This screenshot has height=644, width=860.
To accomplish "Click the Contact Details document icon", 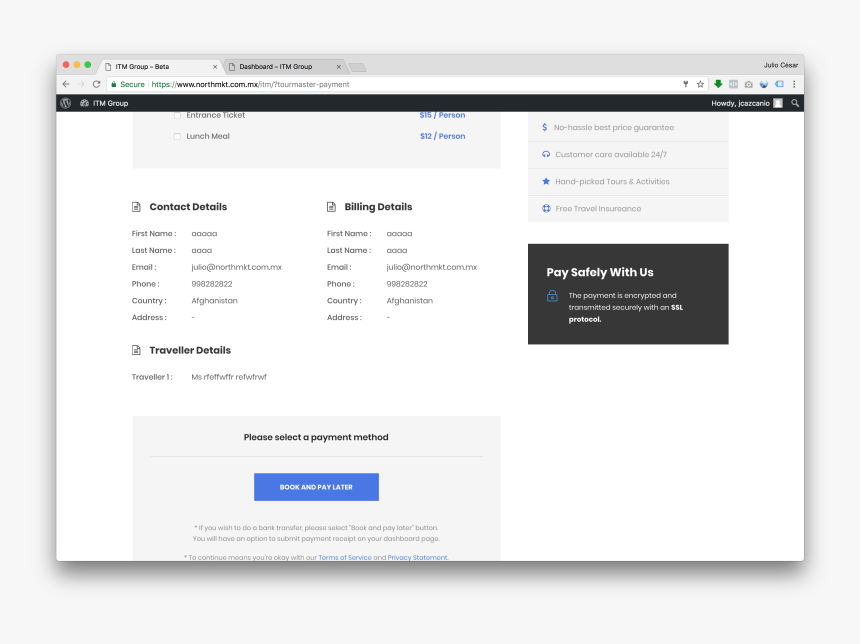I will click(136, 207).
